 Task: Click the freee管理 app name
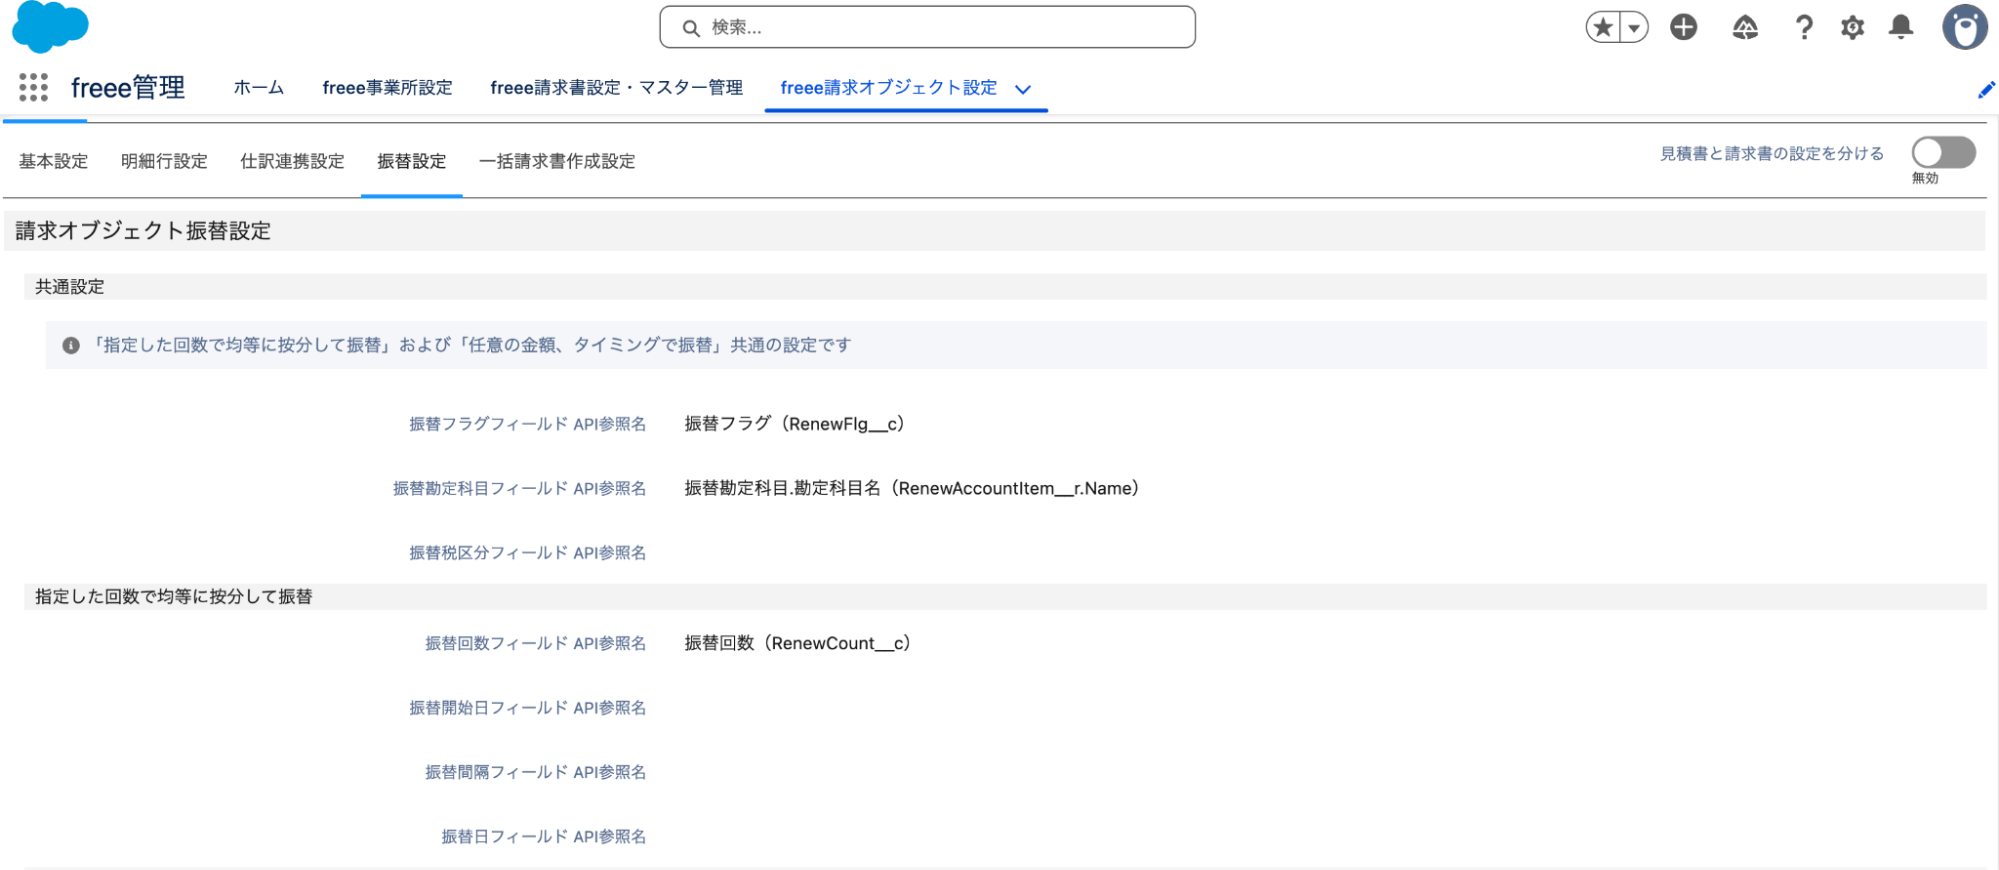(127, 88)
